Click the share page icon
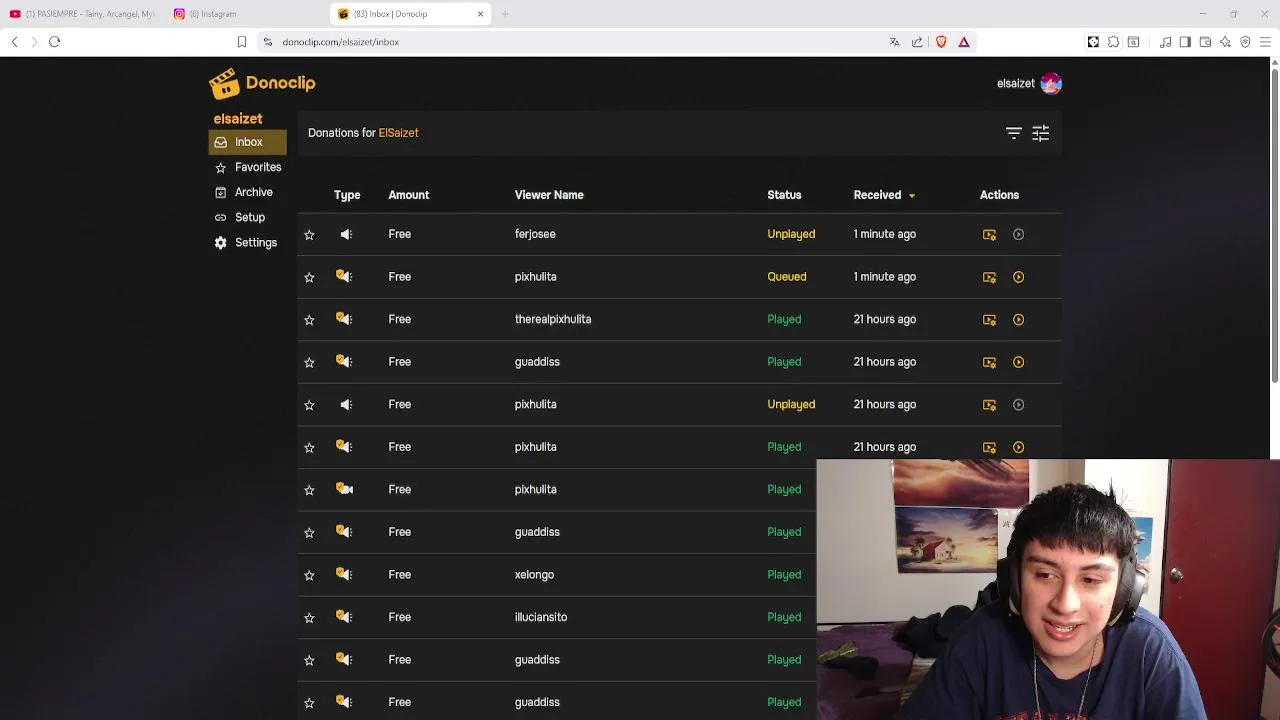 pyautogui.click(x=917, y=42)
